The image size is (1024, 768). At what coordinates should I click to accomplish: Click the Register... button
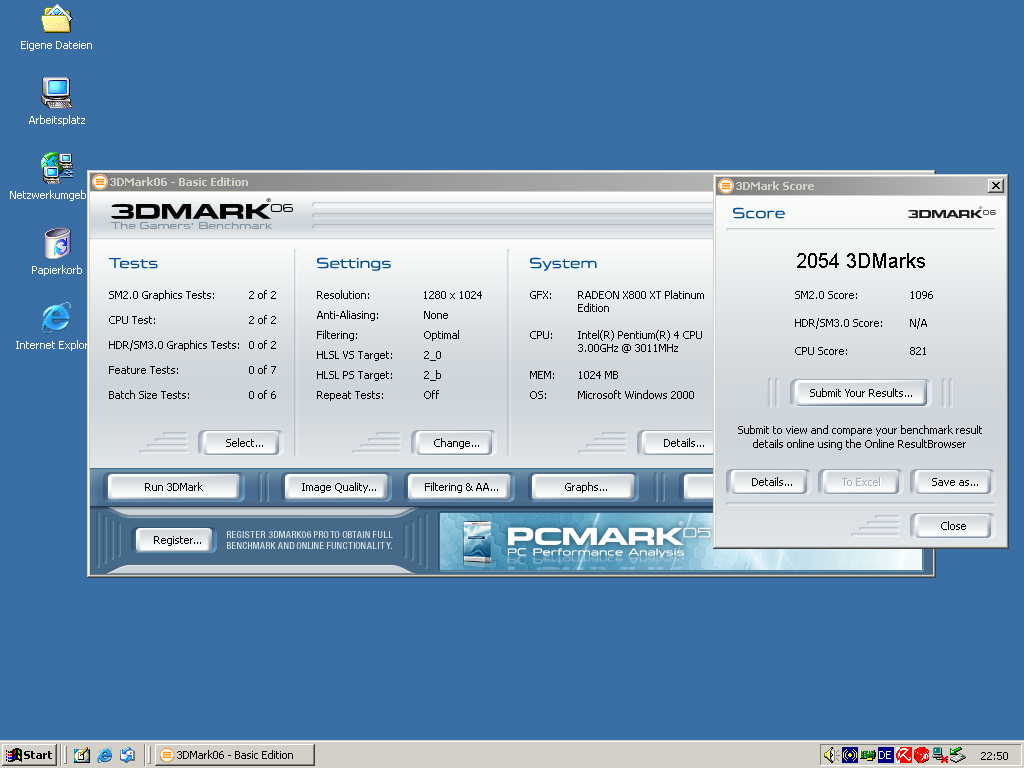pyautogui.click(x=175, y=540)
